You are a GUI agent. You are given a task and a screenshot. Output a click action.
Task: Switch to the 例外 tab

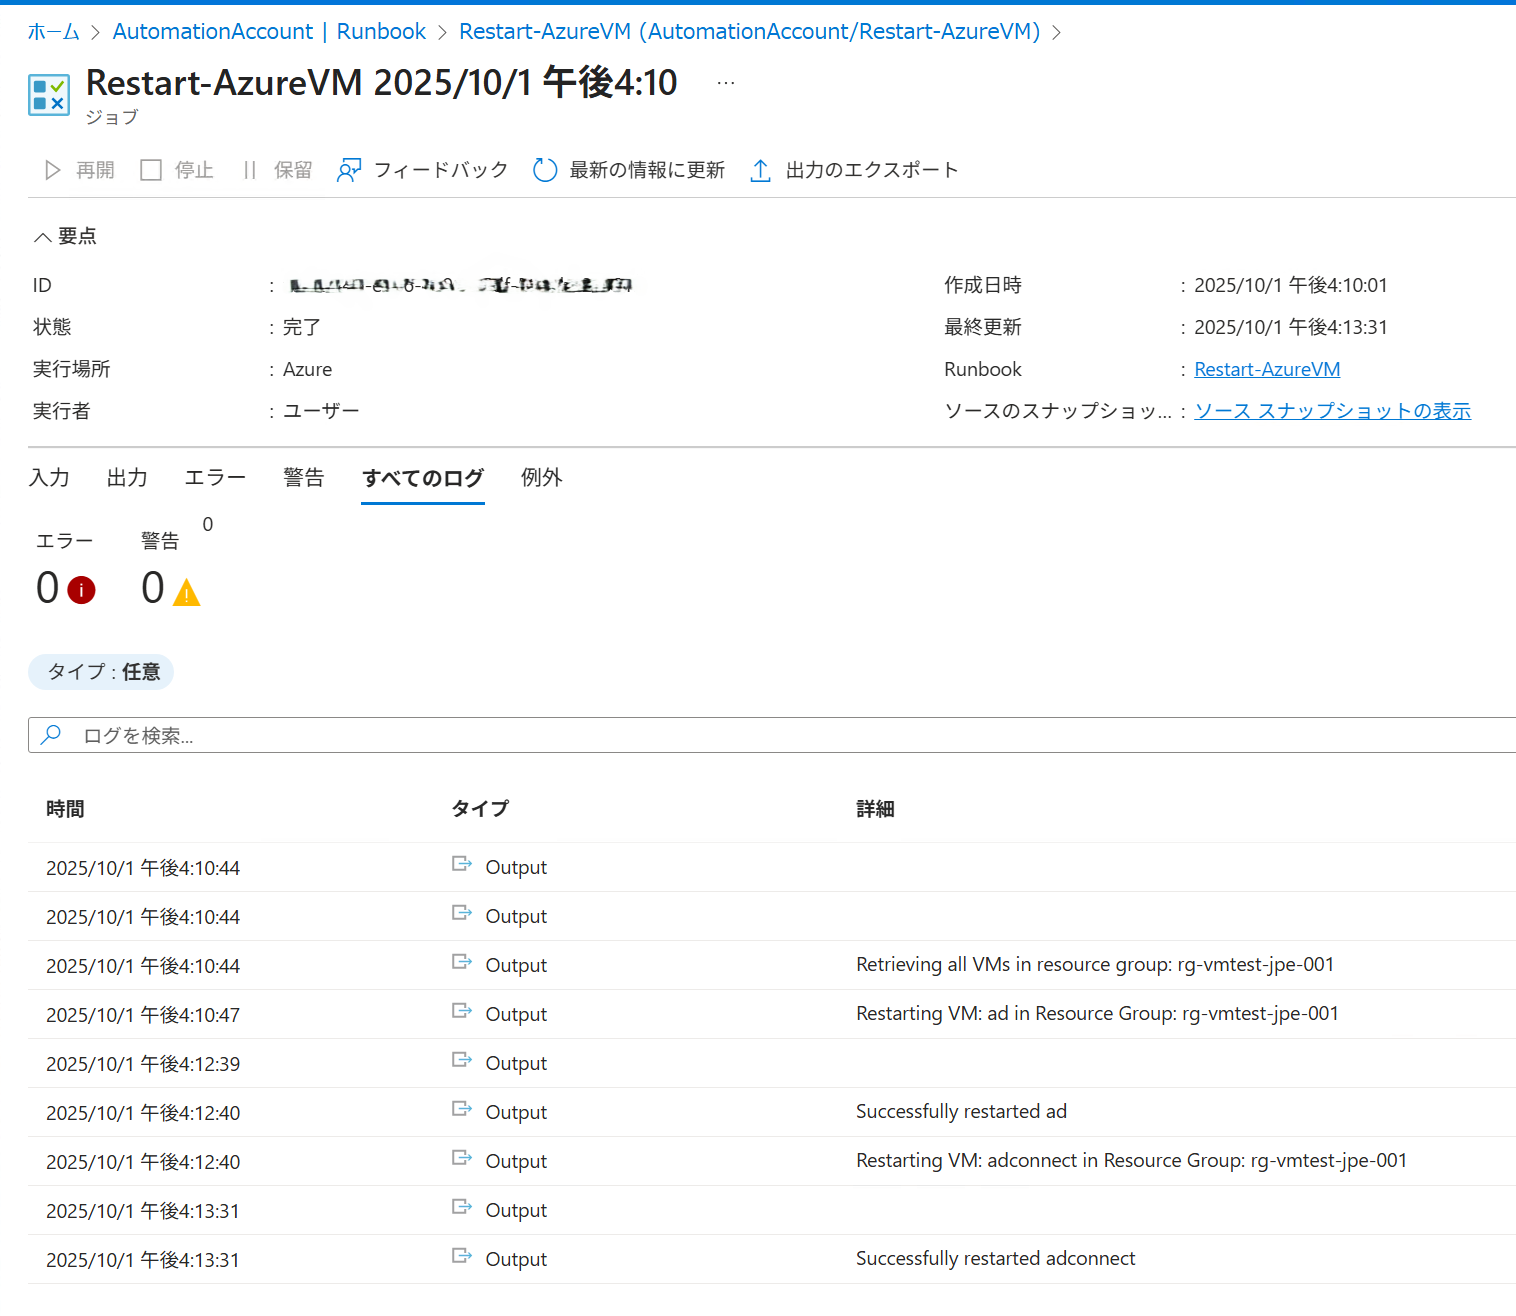[541, 478]
